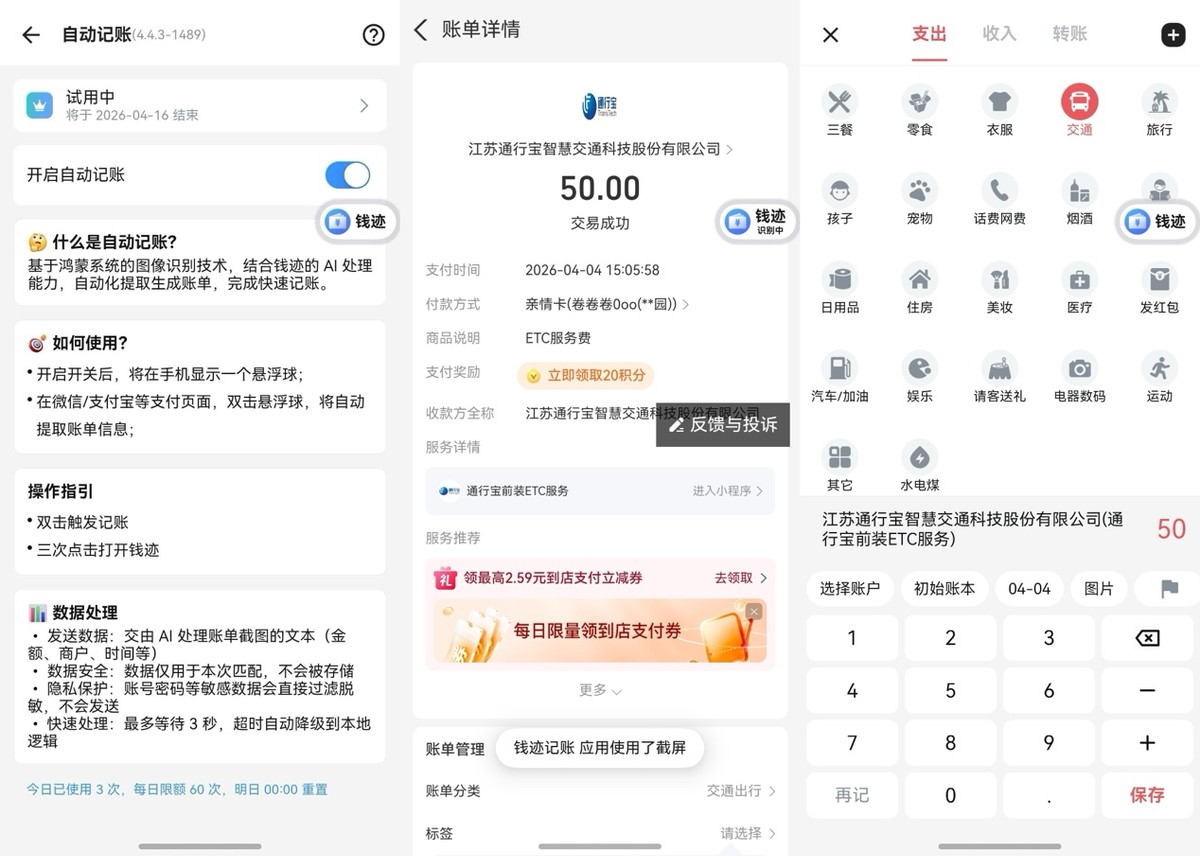Viewport: 1200px width, 856px height.
Task: Switch to 转账 tab
Action: [x=1070, y=34]
